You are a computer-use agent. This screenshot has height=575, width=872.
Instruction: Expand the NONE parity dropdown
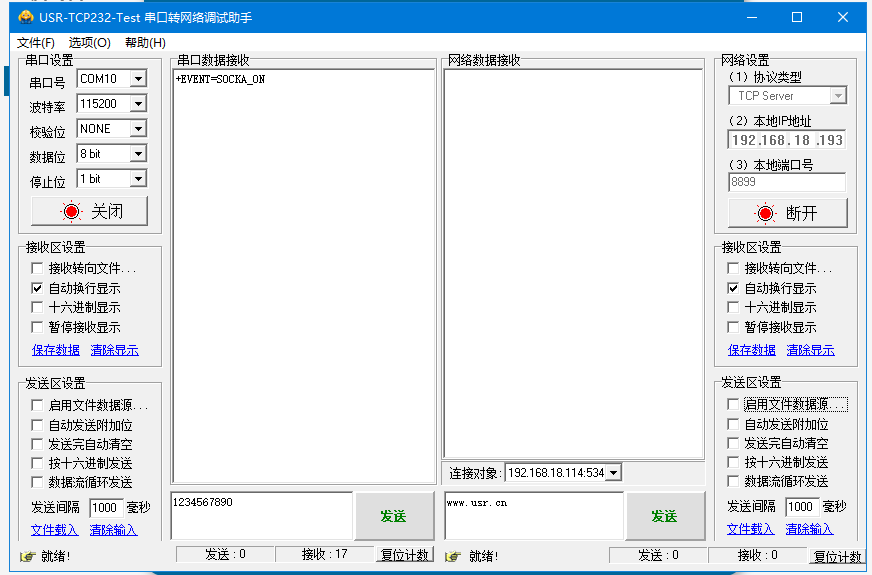point(138,129)
